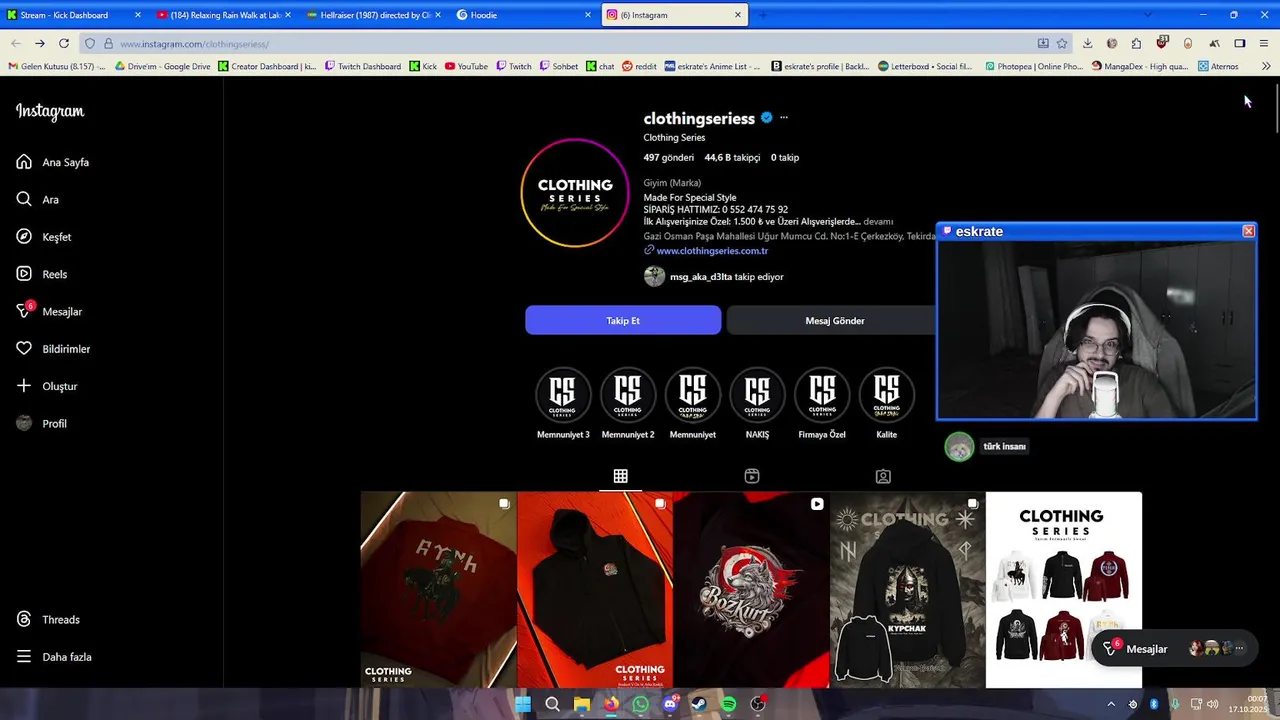Open the Aternos bookmark
The width and height of the screenshot is (1280, 720).
[x=1219, y=67]
